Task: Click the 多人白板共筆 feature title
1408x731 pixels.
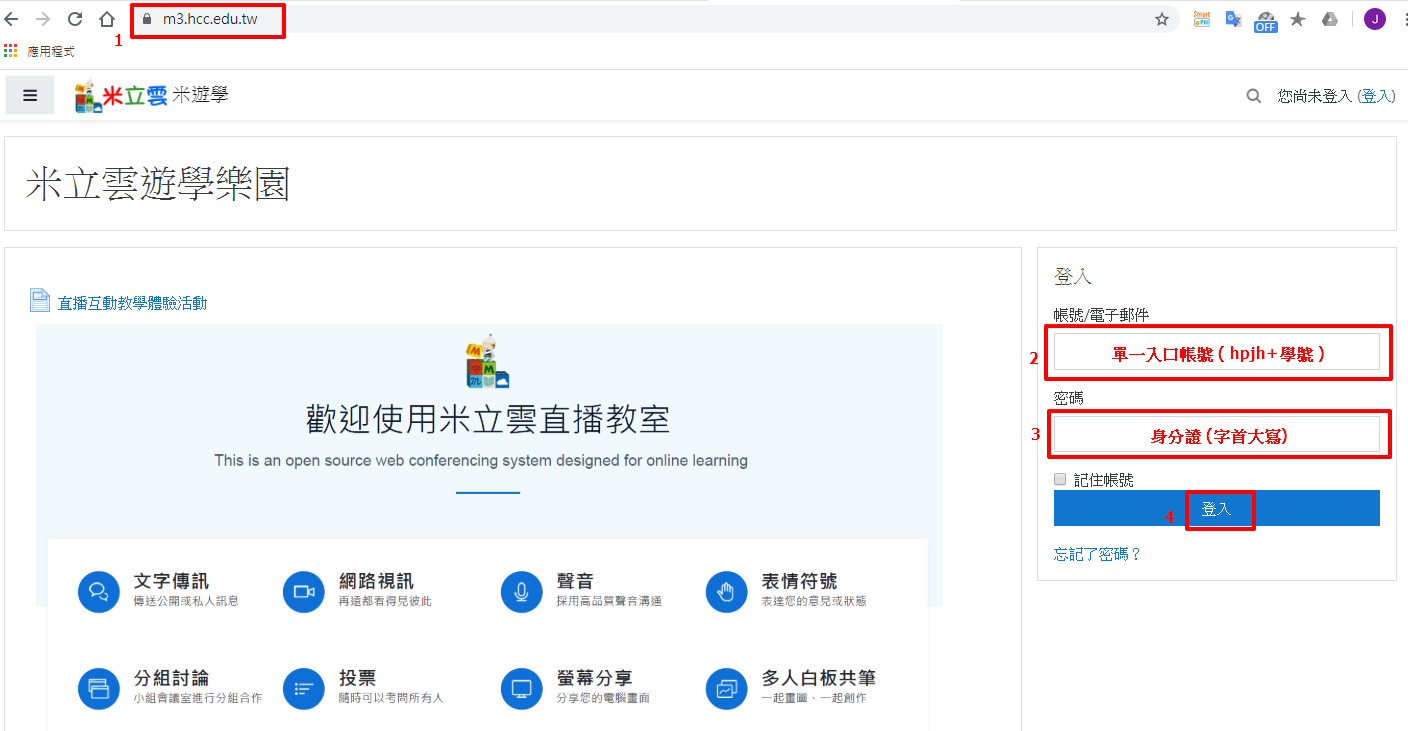Action: coord(818,678)
